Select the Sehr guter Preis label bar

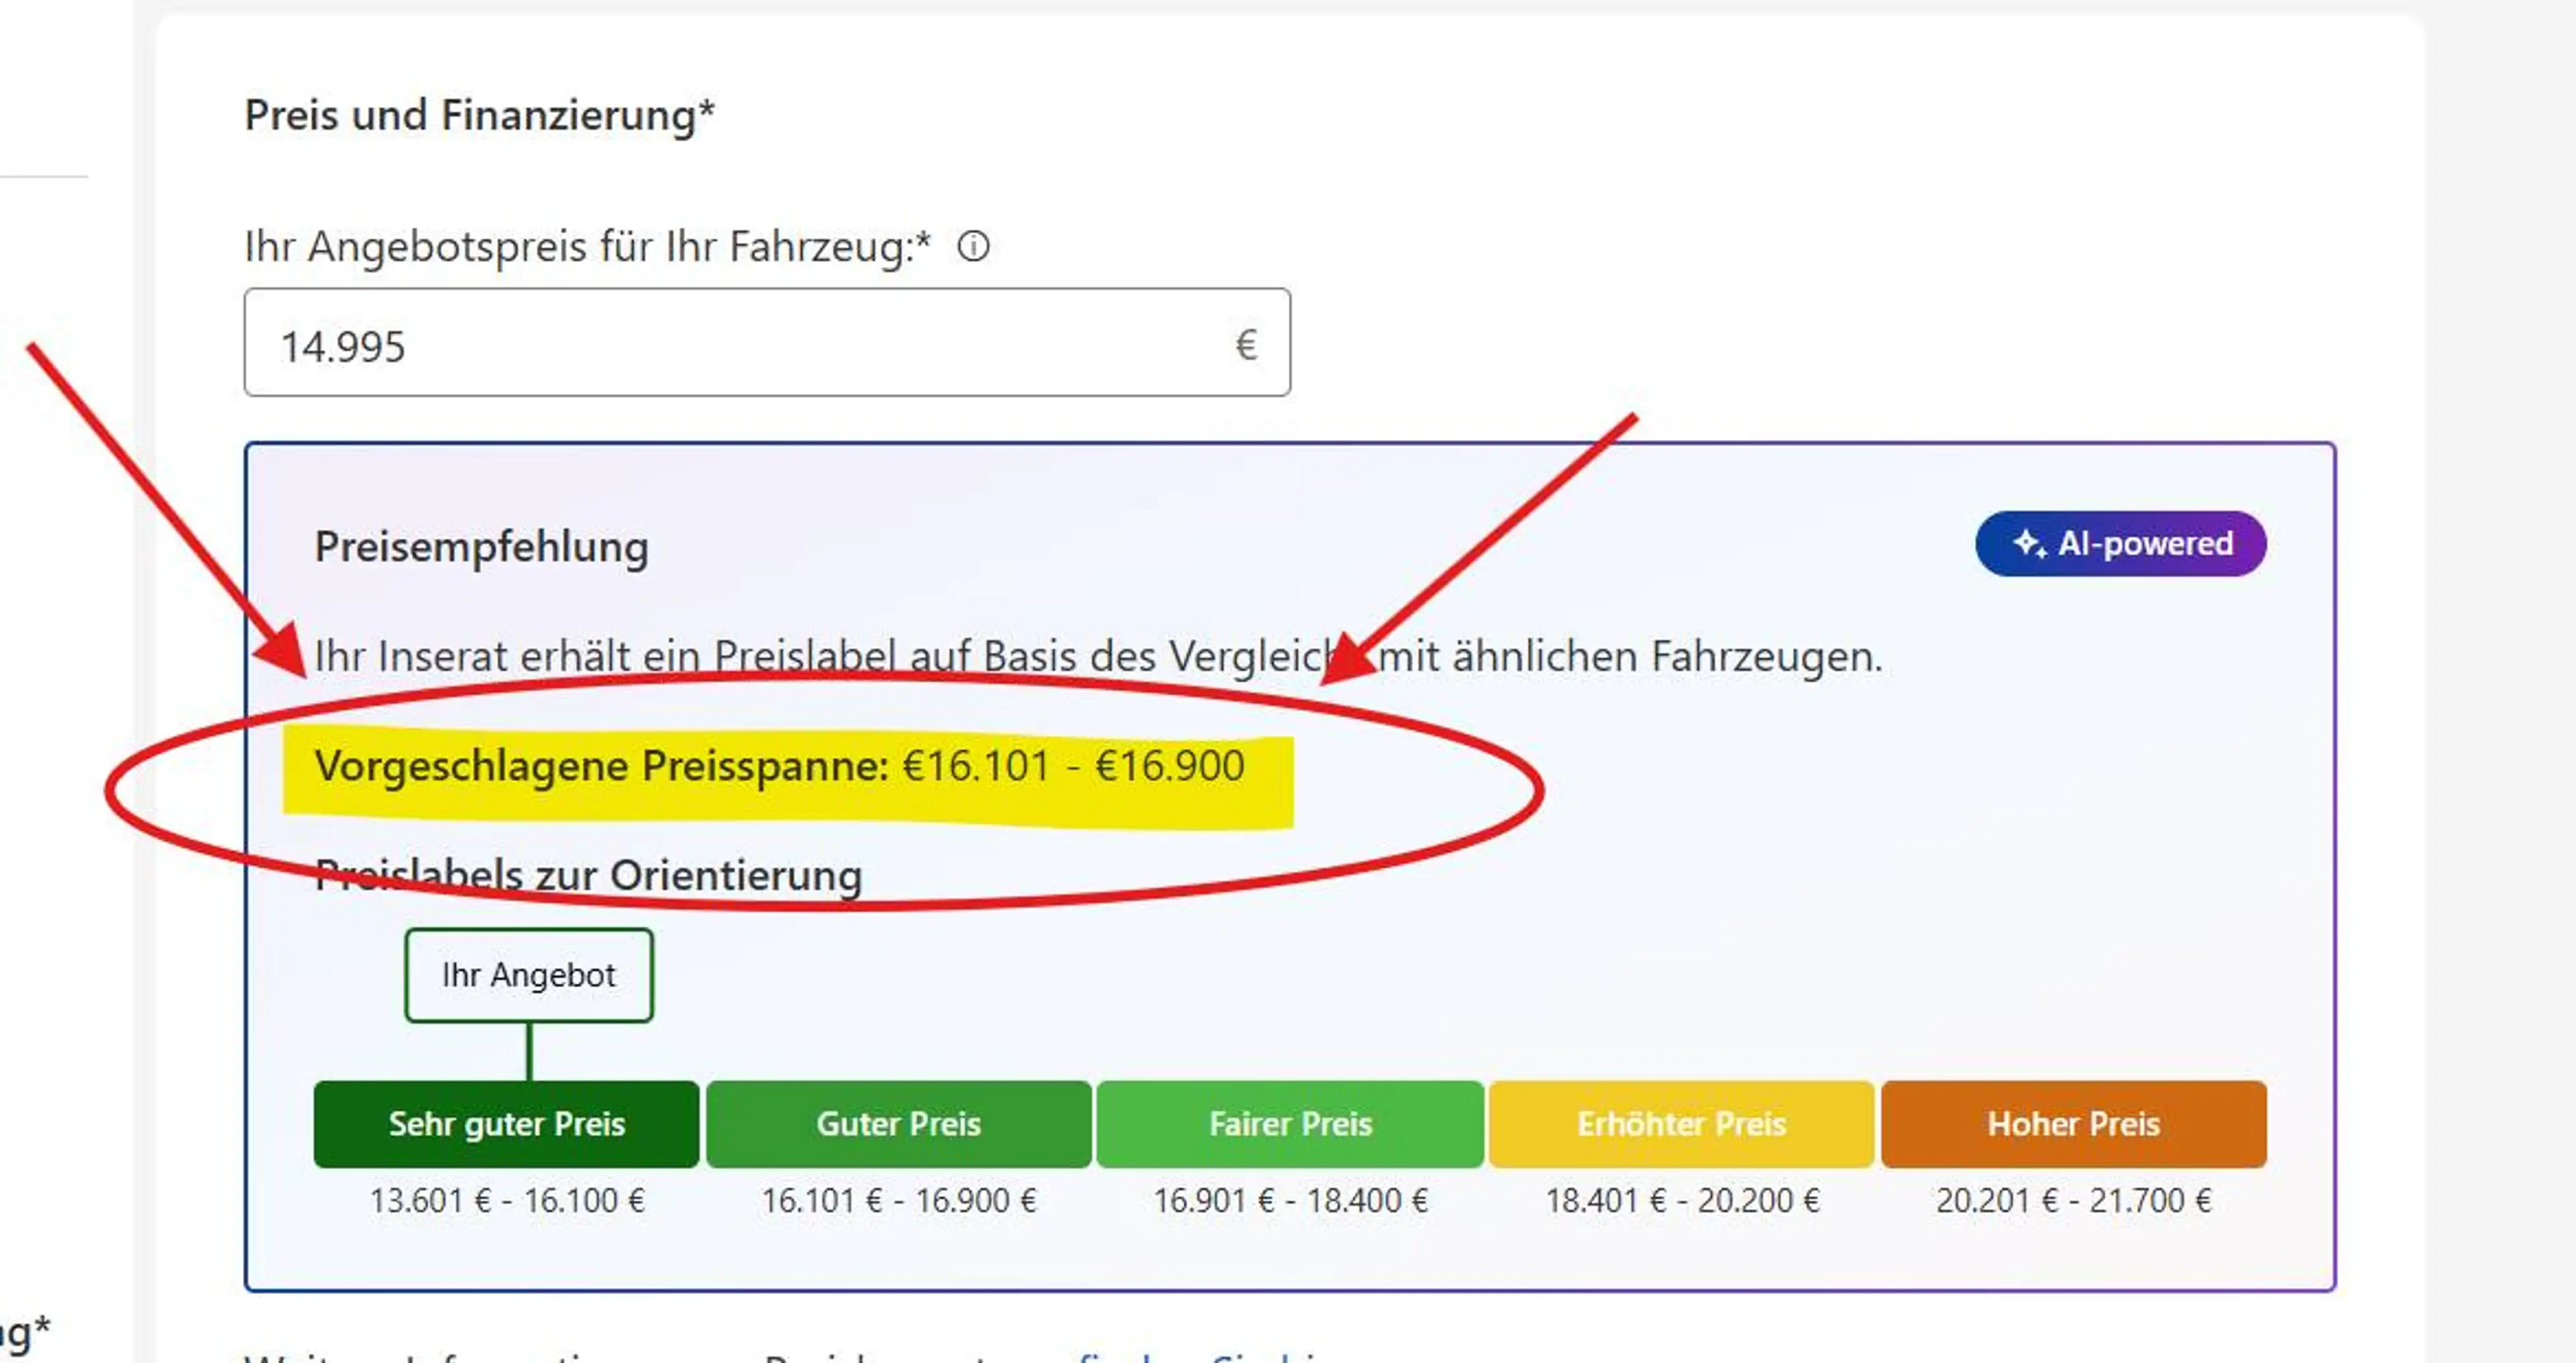pos(506,1124)
